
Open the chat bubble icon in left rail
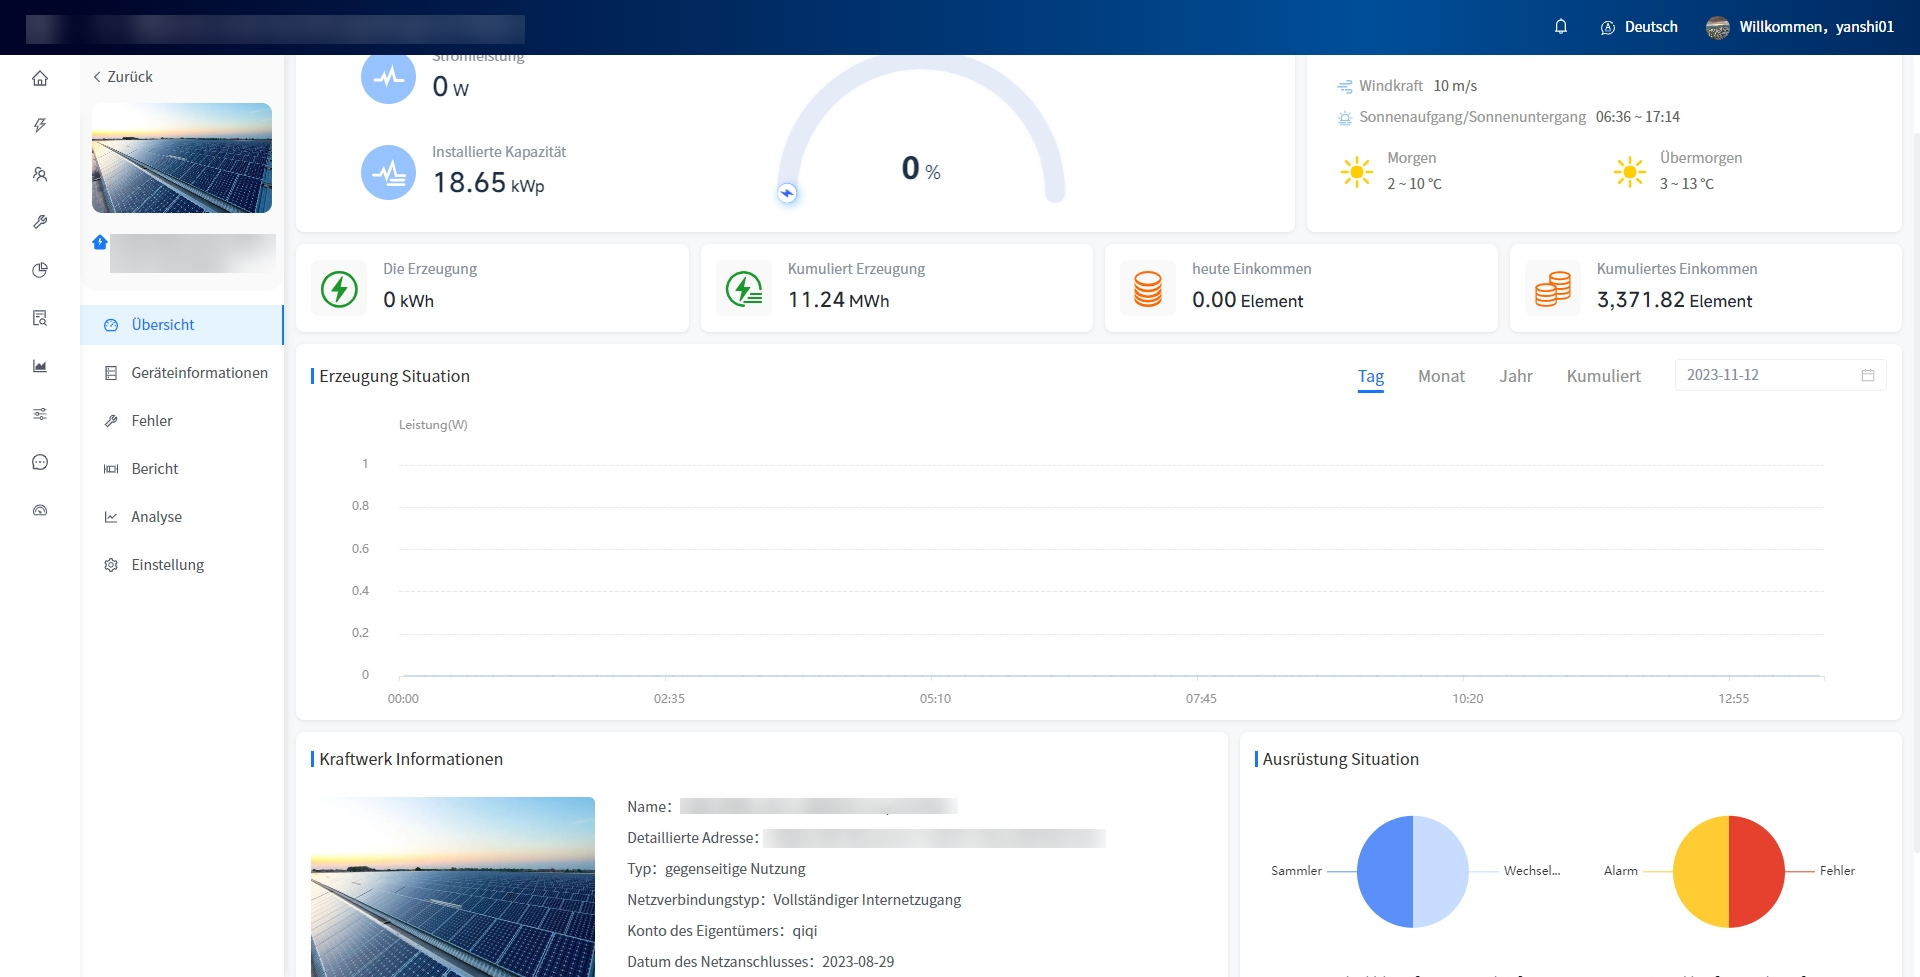[x=40, y=462]
